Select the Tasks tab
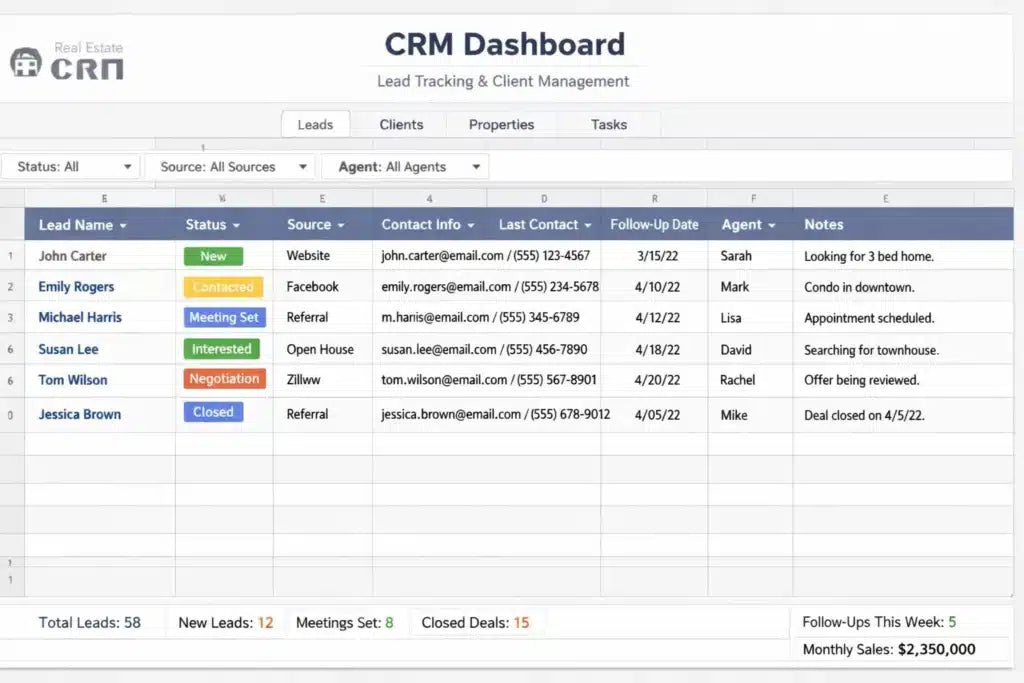This screenshot has height=683, width=1024. pos(609,124)
